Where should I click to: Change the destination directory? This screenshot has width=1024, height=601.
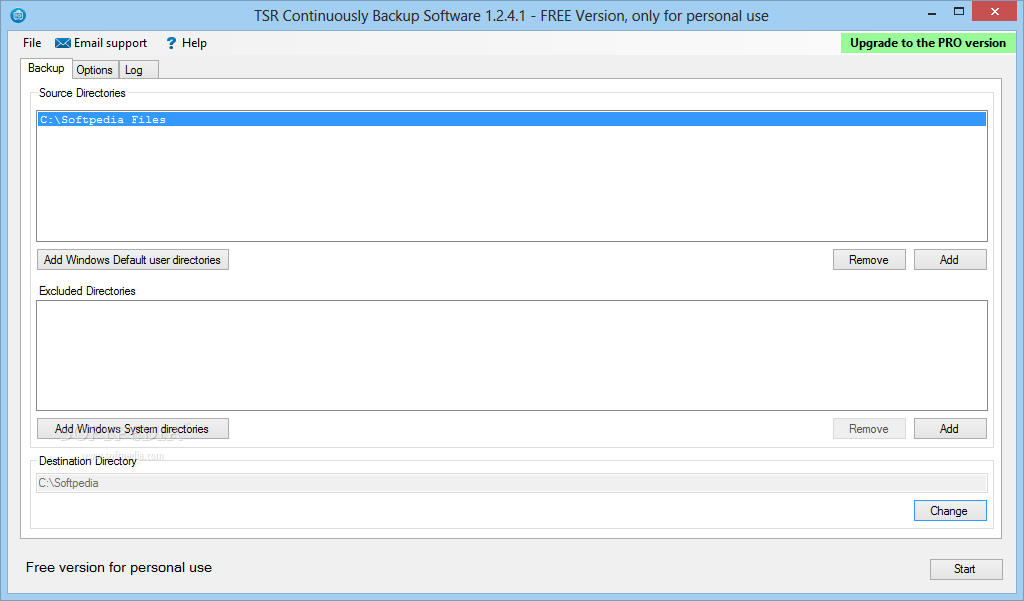coord(950,510)
